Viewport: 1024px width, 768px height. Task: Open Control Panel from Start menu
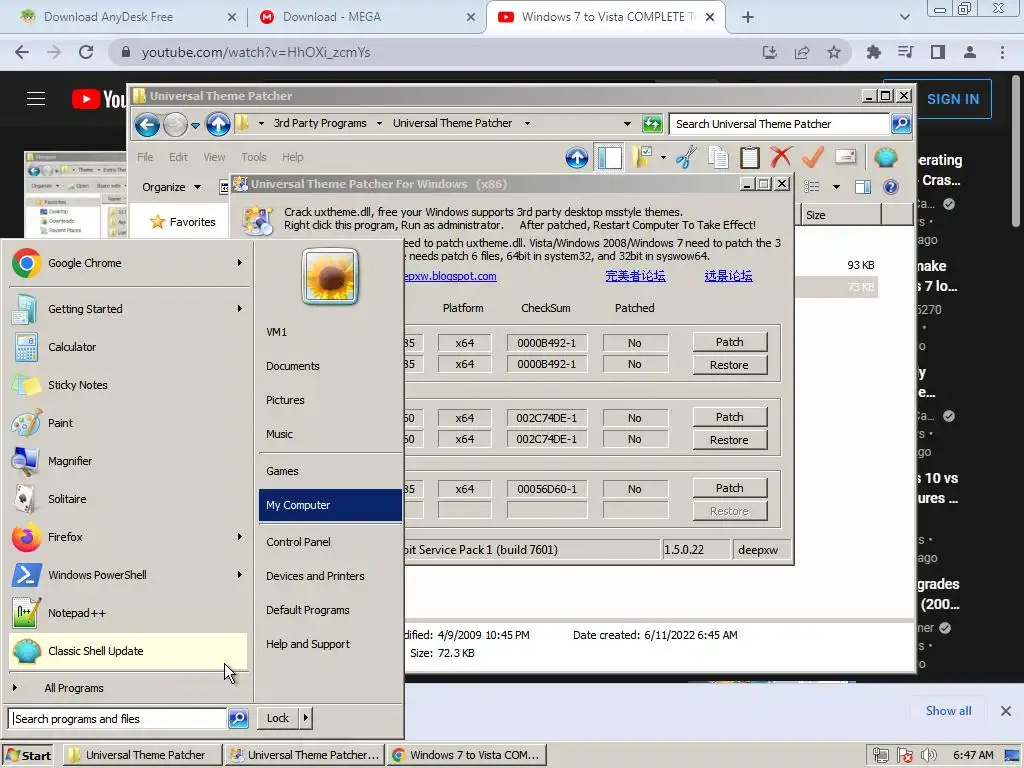tap(330, 542)
